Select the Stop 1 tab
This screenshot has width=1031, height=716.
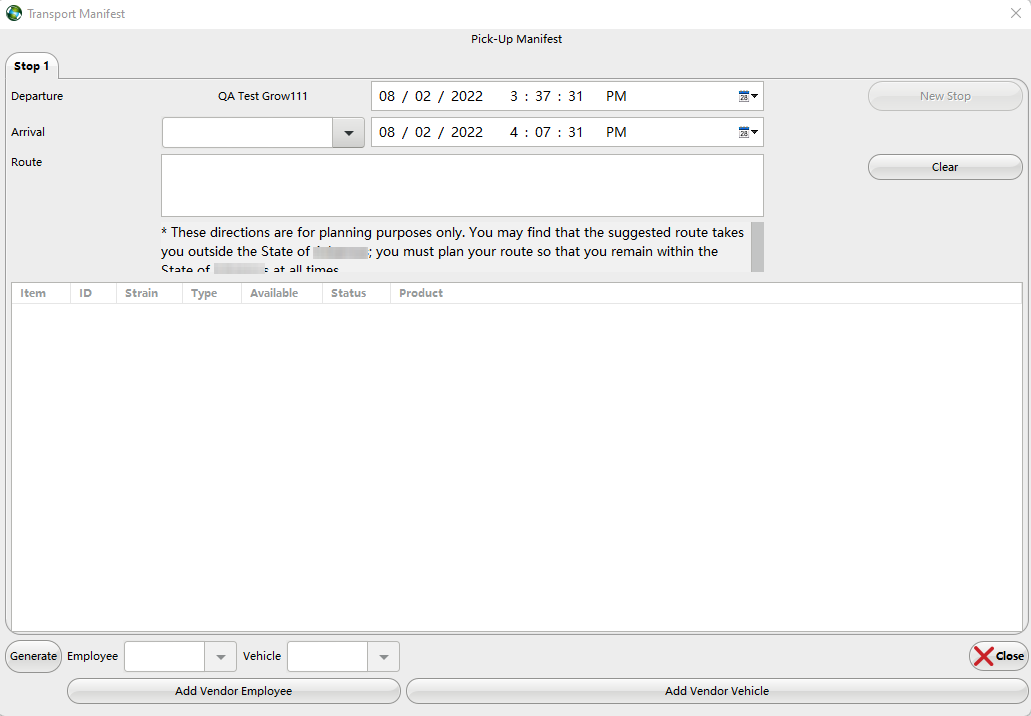(x=31, y=65)
